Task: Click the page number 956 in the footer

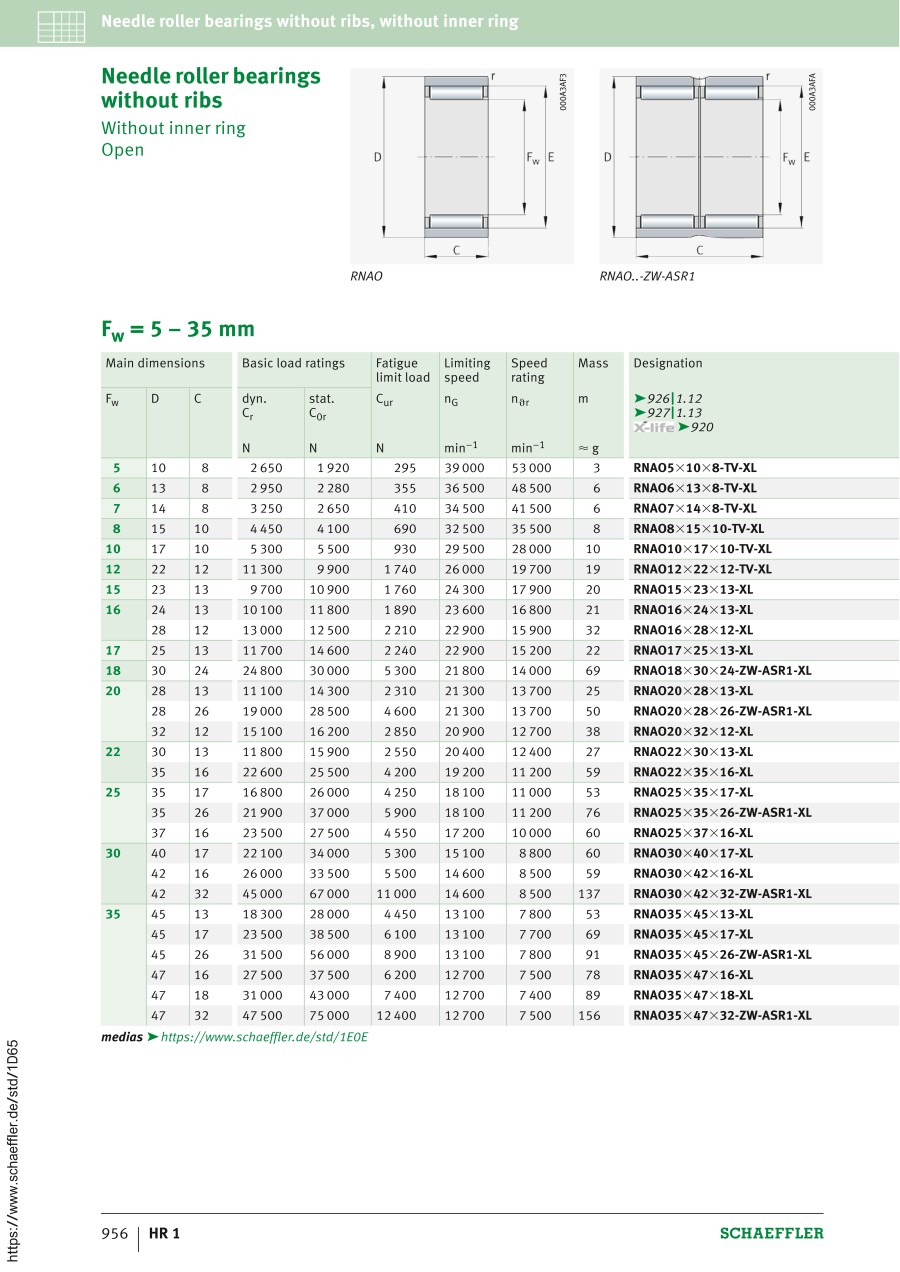Action: pyautogui.click(x=115, y=1233)
